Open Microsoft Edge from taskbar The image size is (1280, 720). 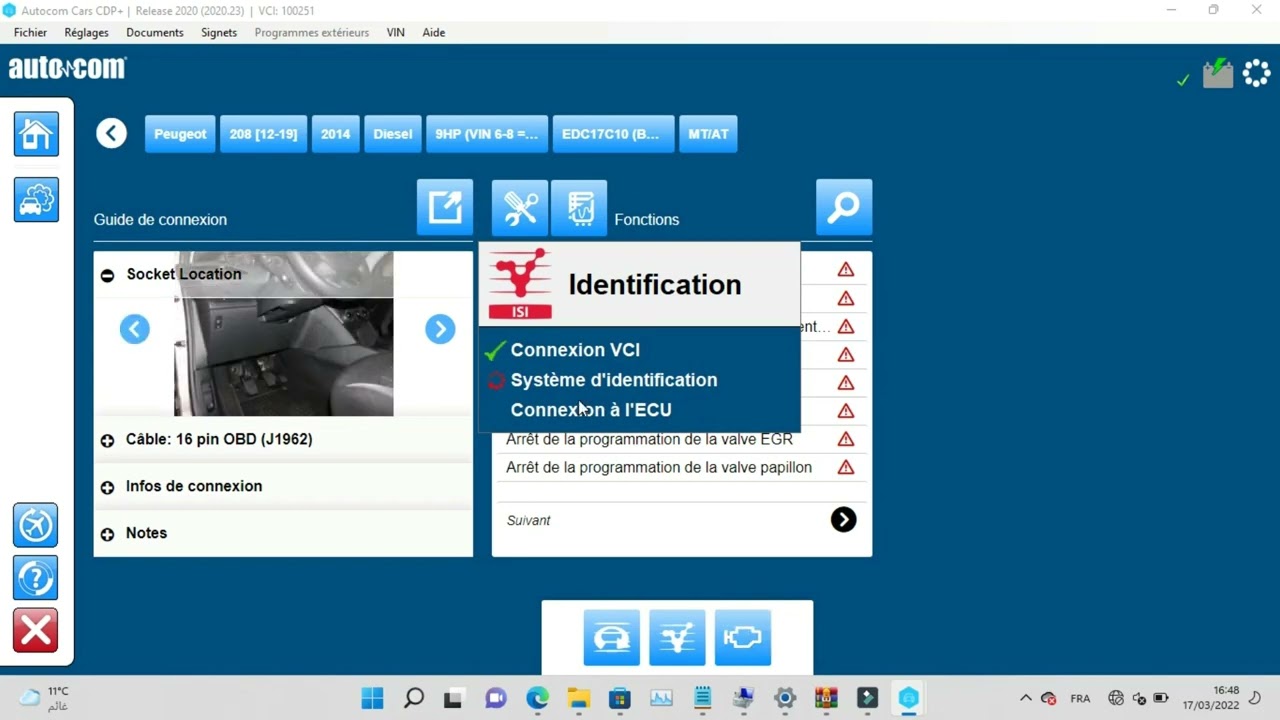[537, 698]
